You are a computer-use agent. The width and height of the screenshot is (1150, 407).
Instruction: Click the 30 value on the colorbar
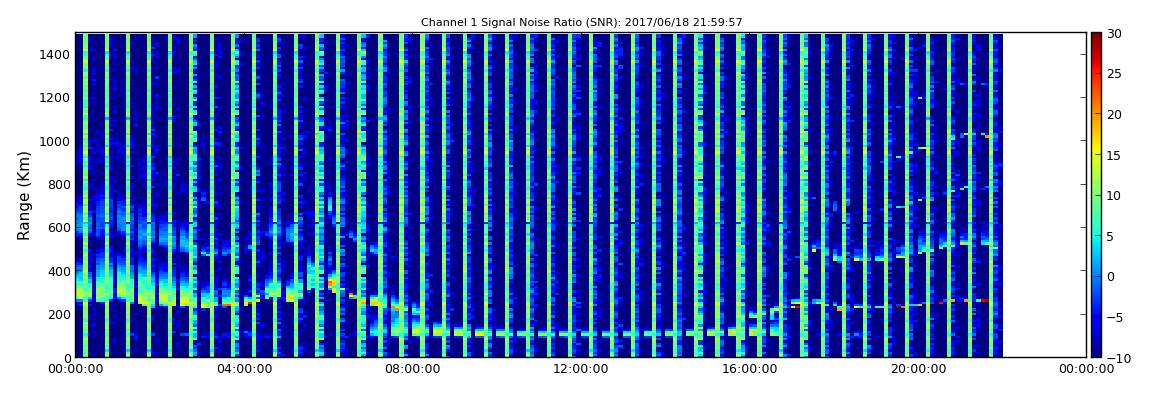point(1114,34)
